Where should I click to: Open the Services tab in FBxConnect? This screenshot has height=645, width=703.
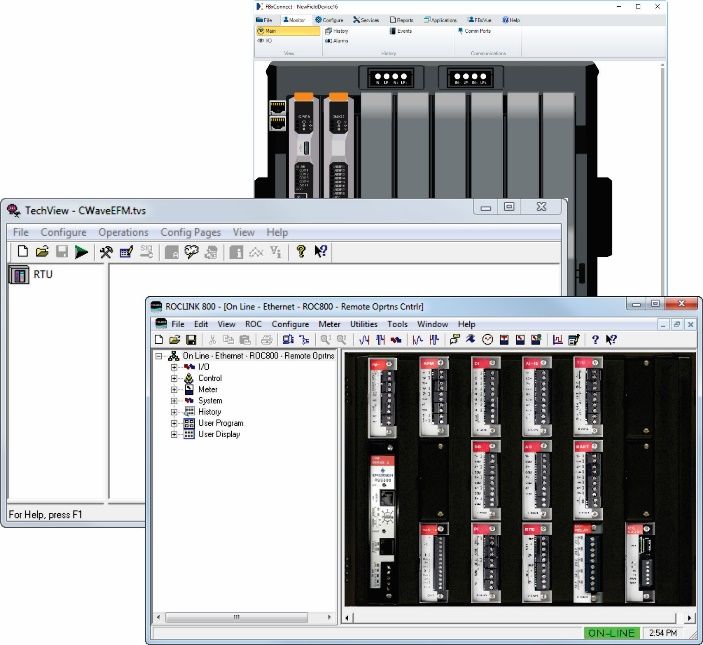(x=366, y=20)
